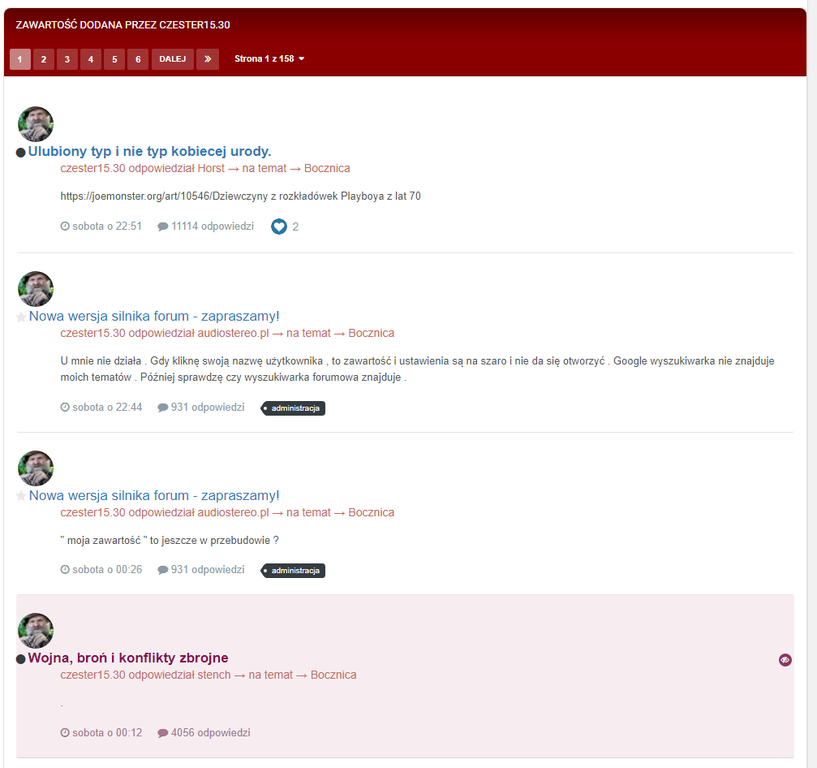
Task: Open user stench profile link
Action: coord(214,675)
